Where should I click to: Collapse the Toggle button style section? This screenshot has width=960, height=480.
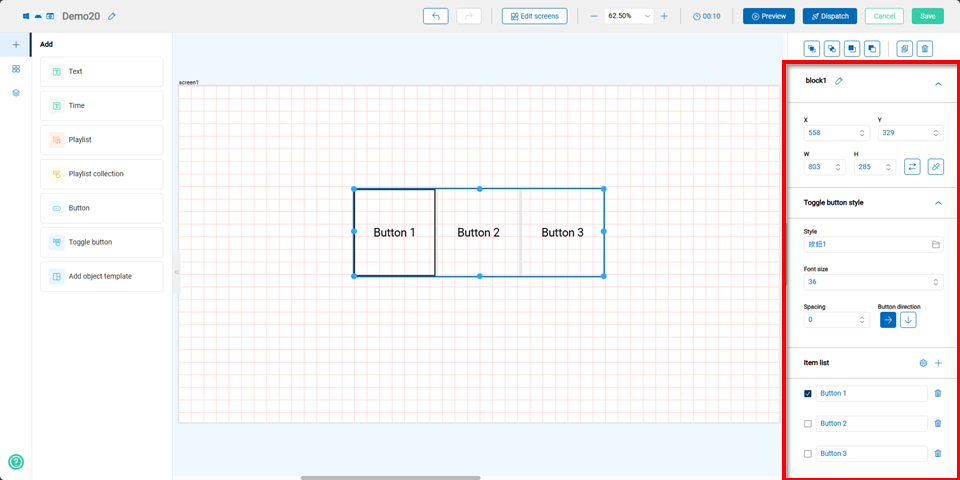click(938, 203)
